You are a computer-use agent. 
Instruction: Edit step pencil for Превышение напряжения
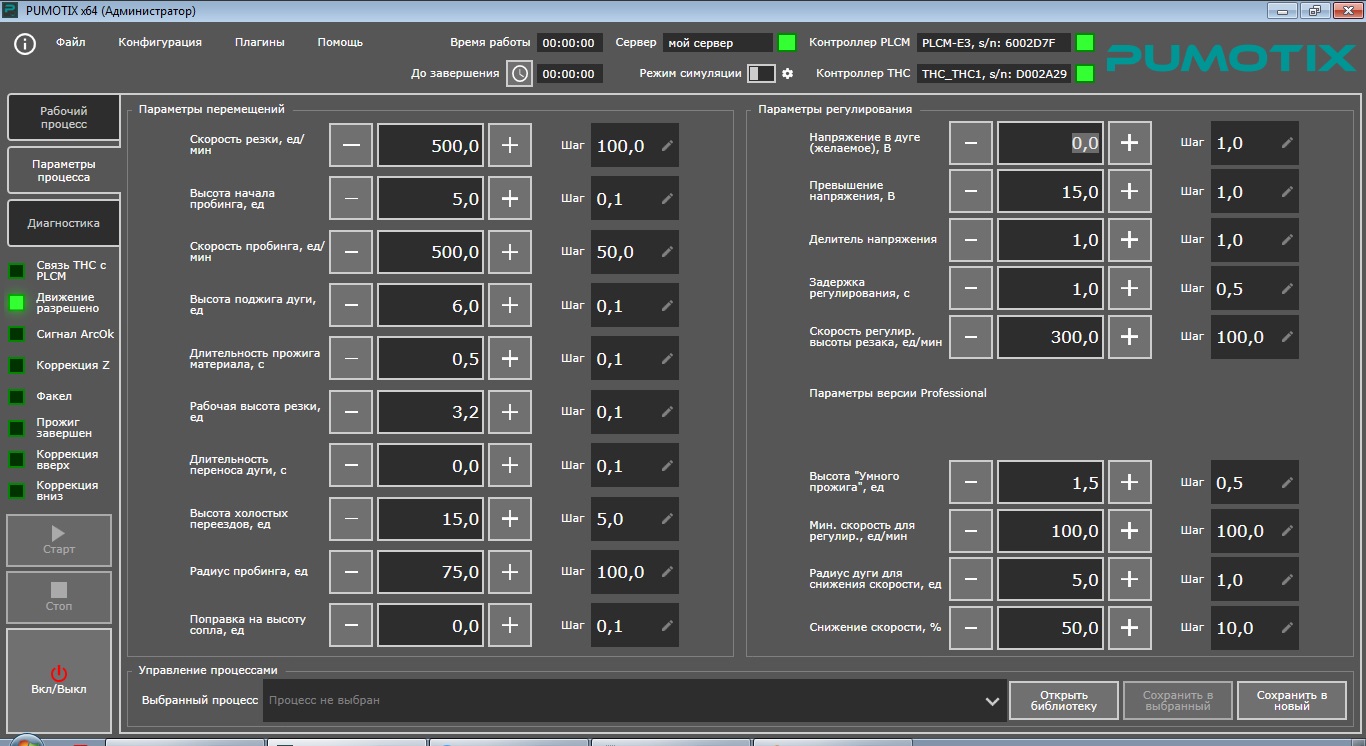1287,192
